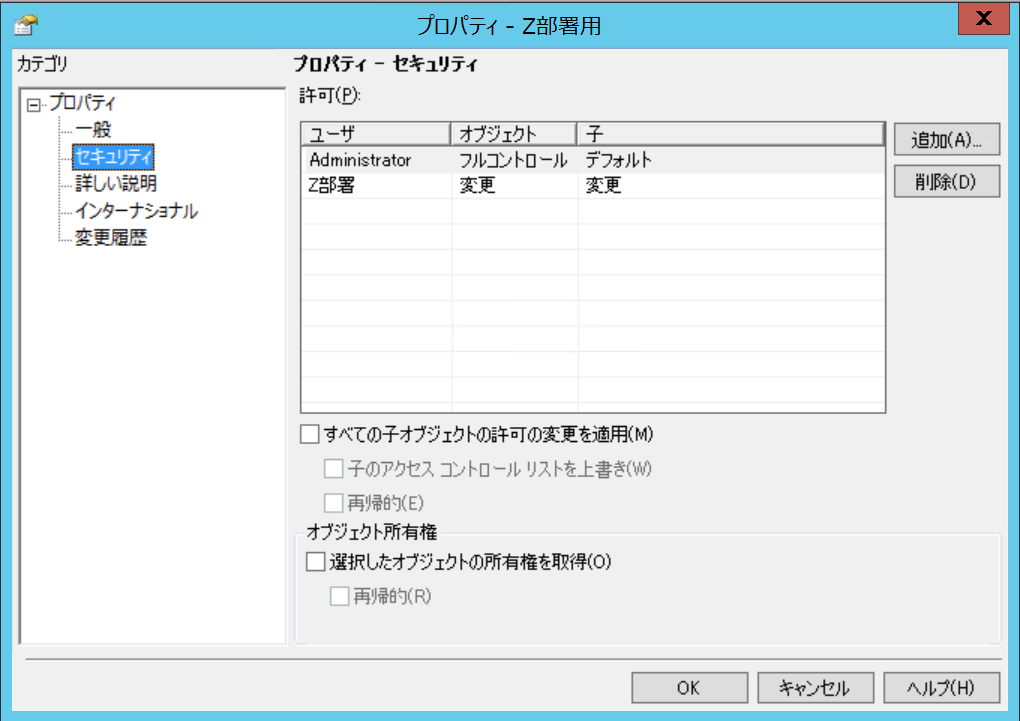This screenshot has width=1020, height=721.
Task: Enable すべての子オブジェクトの許可の変更を適用 checkbox
Action: click(x=310, y=434)
